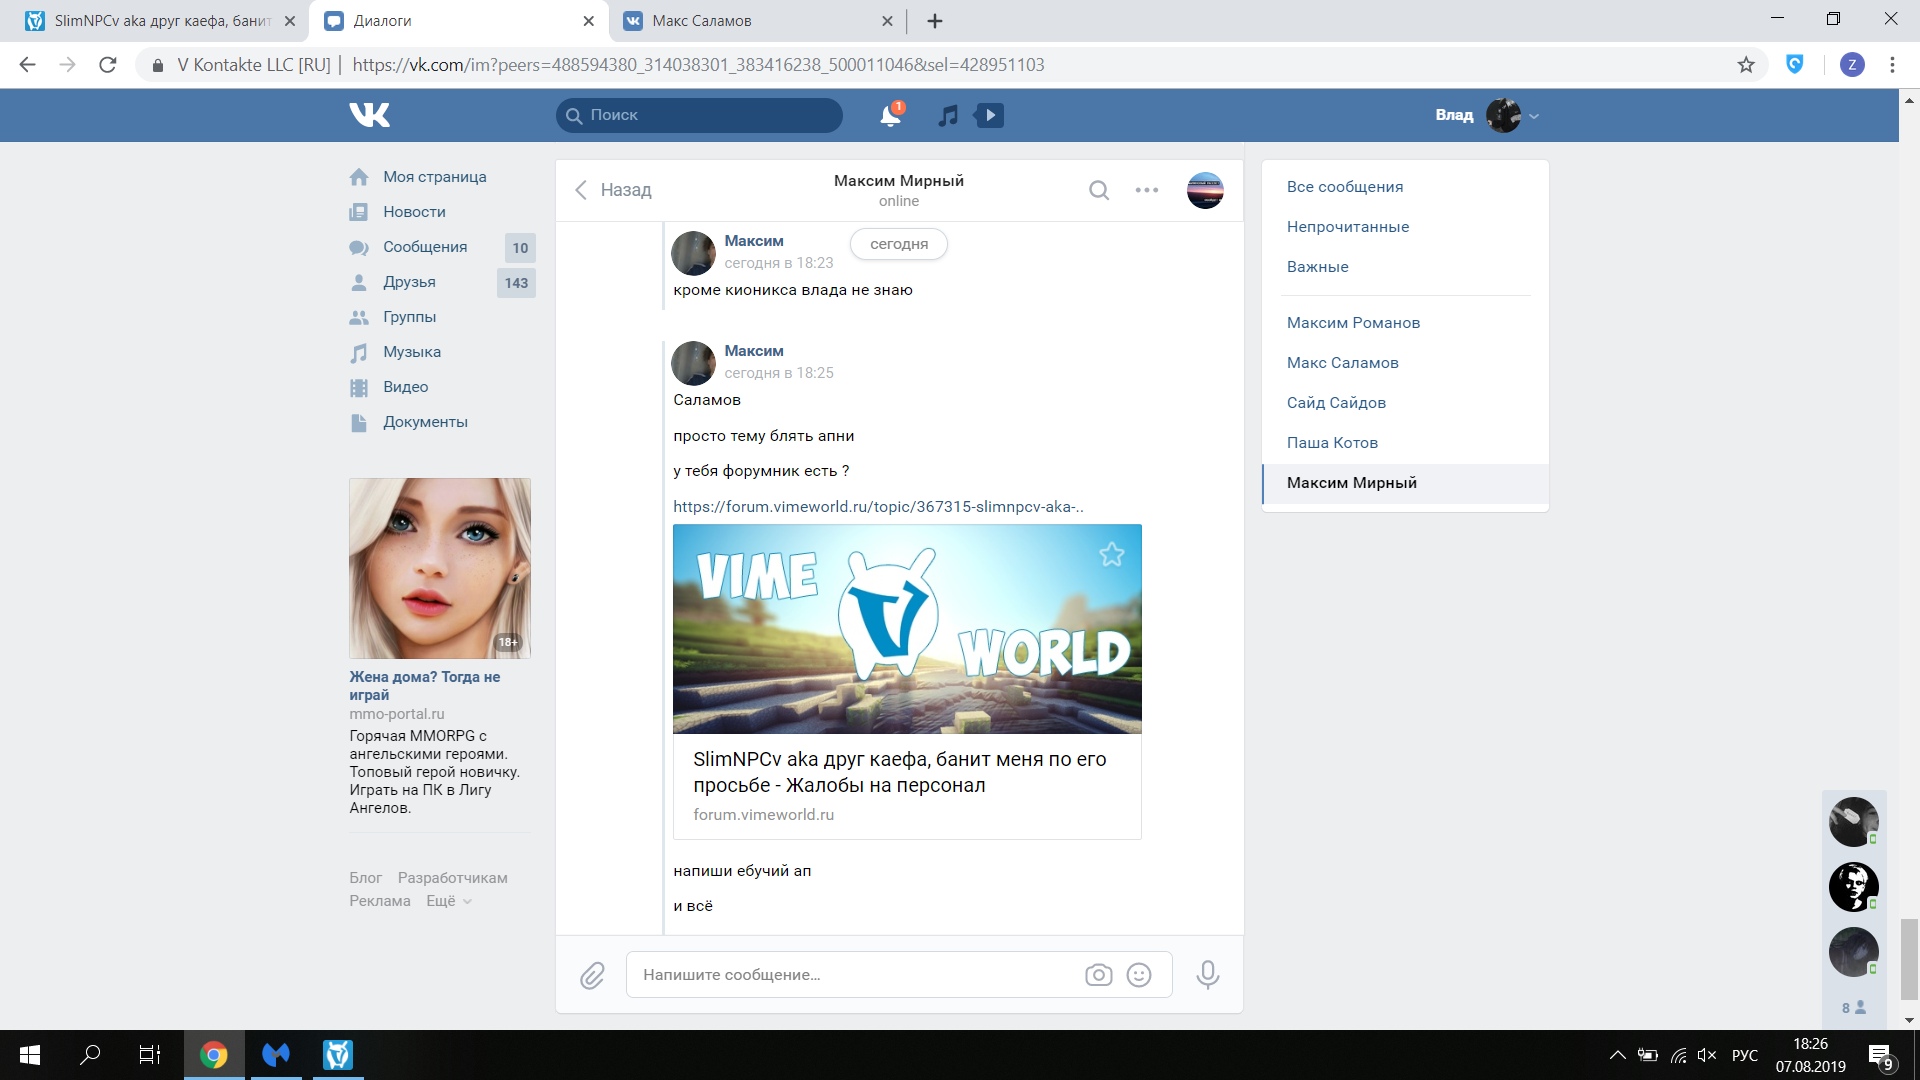Screen dimensions: 1920x1080
Task: Open Сообщения in the left menu
Action: click(425, 247)
